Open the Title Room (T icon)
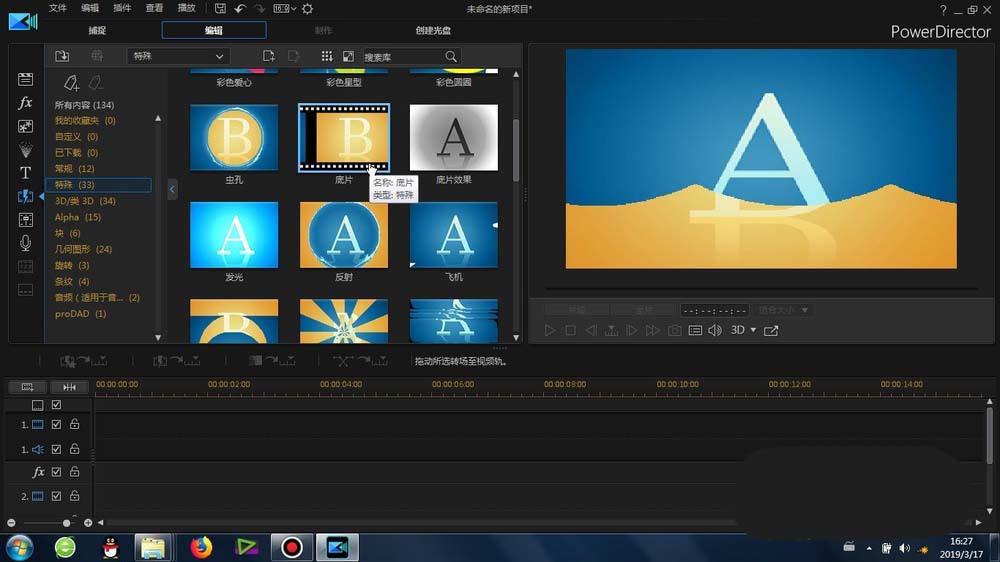 pos(26,172)
